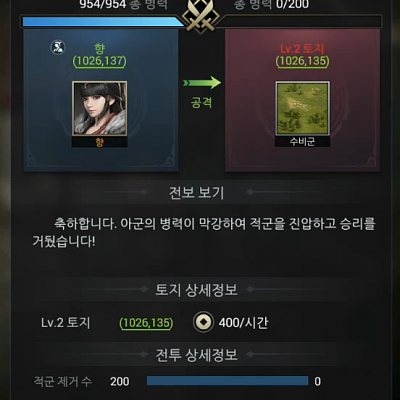Click the 전투 상세정보 section header

[x=196, y=355]
